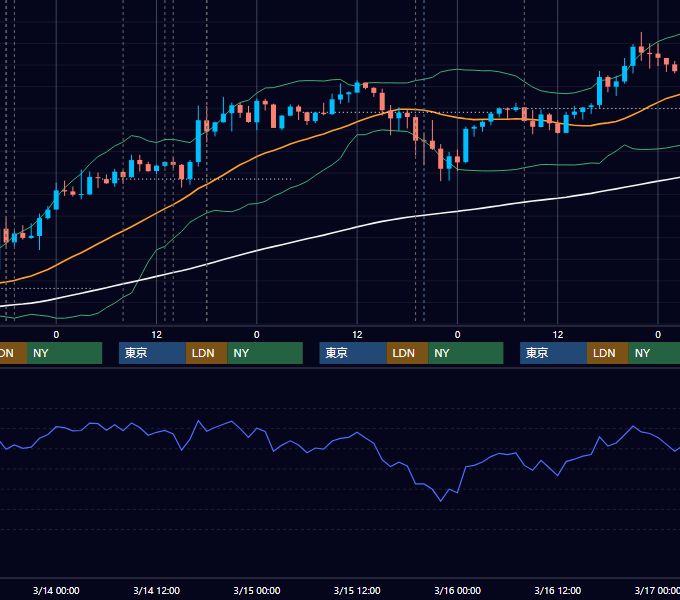Image resolution: width=680 pixels, height=600 pixels.
Task: Click the 3/14 00:00 date label
Action: click(56, 590)
